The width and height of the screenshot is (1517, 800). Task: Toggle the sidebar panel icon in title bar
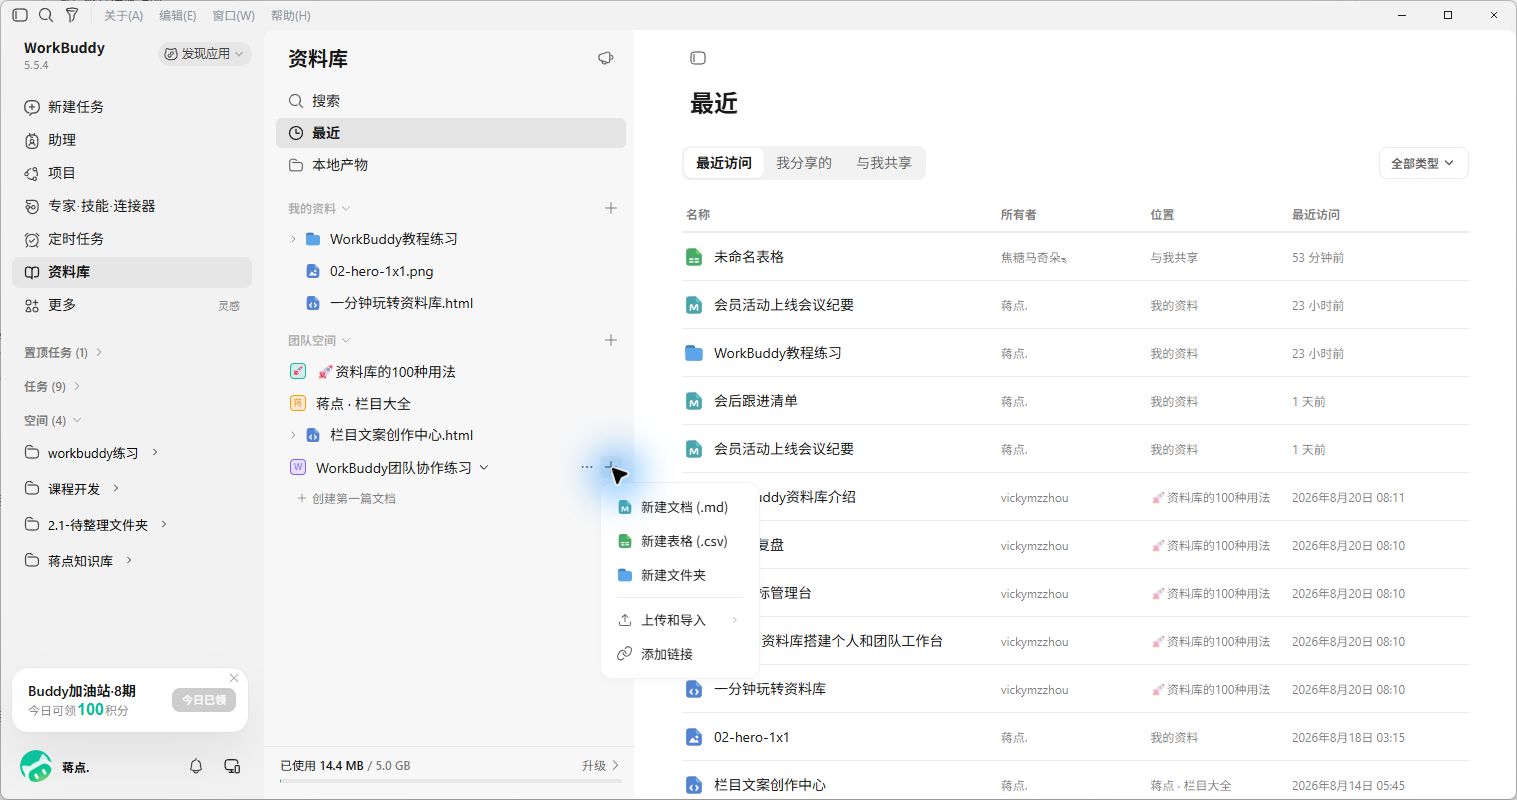[20, 15]
